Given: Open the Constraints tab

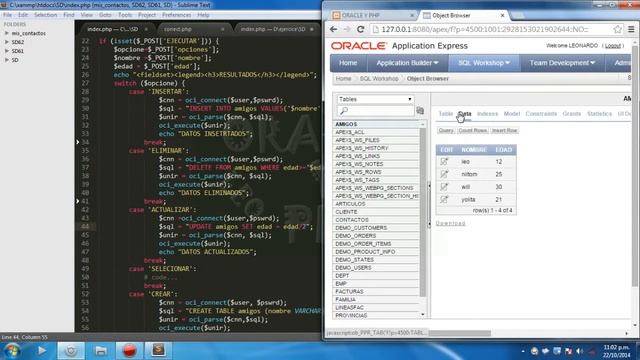Looking at the screenshot, I should [541, 113].
